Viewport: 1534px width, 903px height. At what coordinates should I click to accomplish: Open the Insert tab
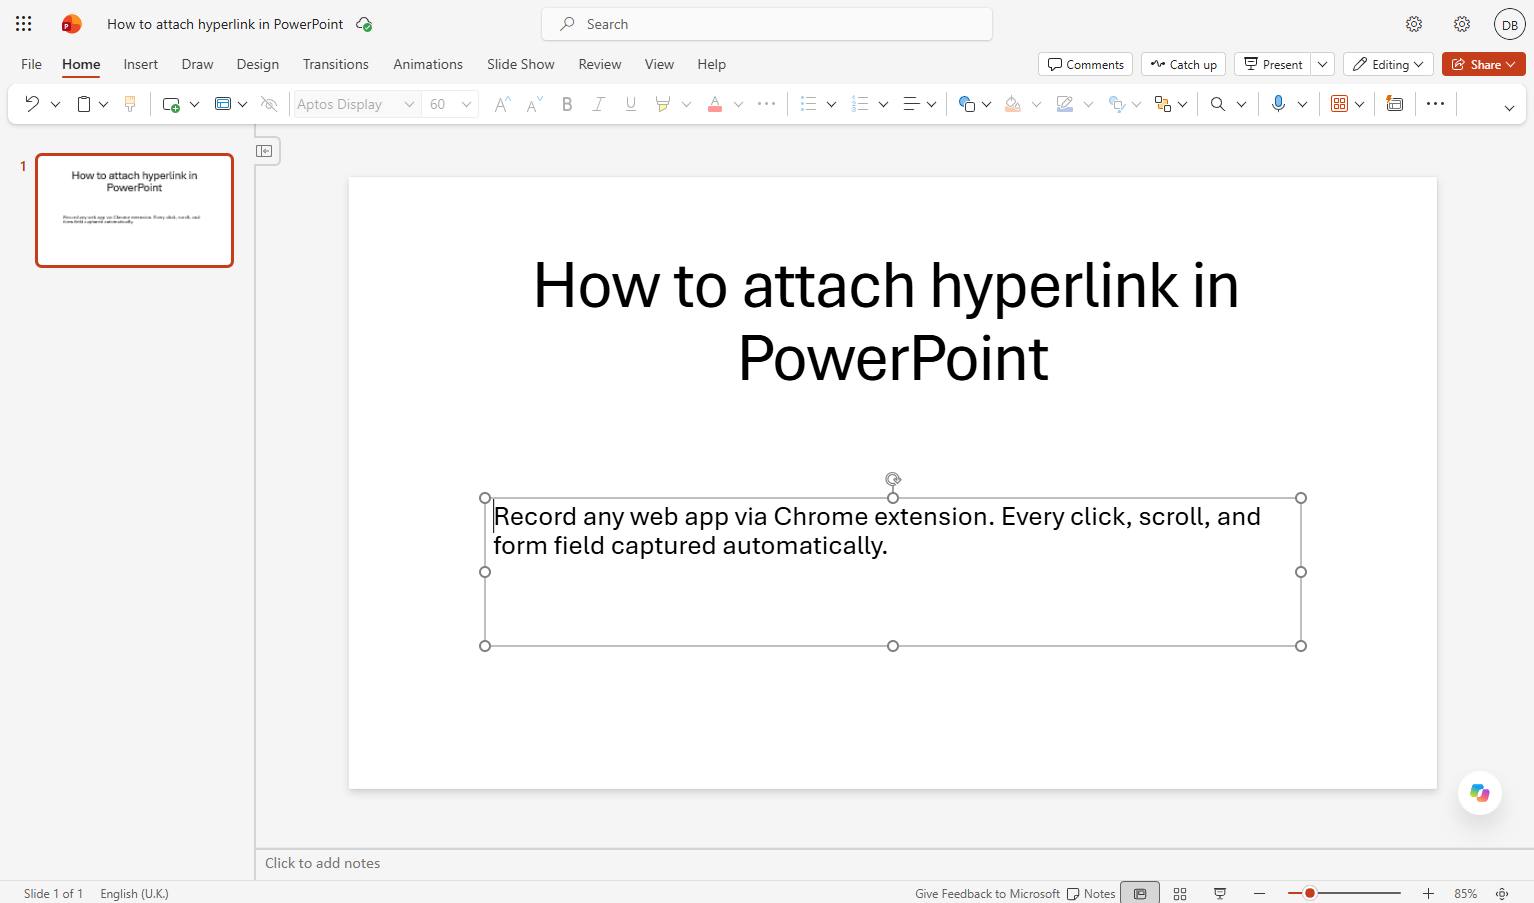(141, 64)
